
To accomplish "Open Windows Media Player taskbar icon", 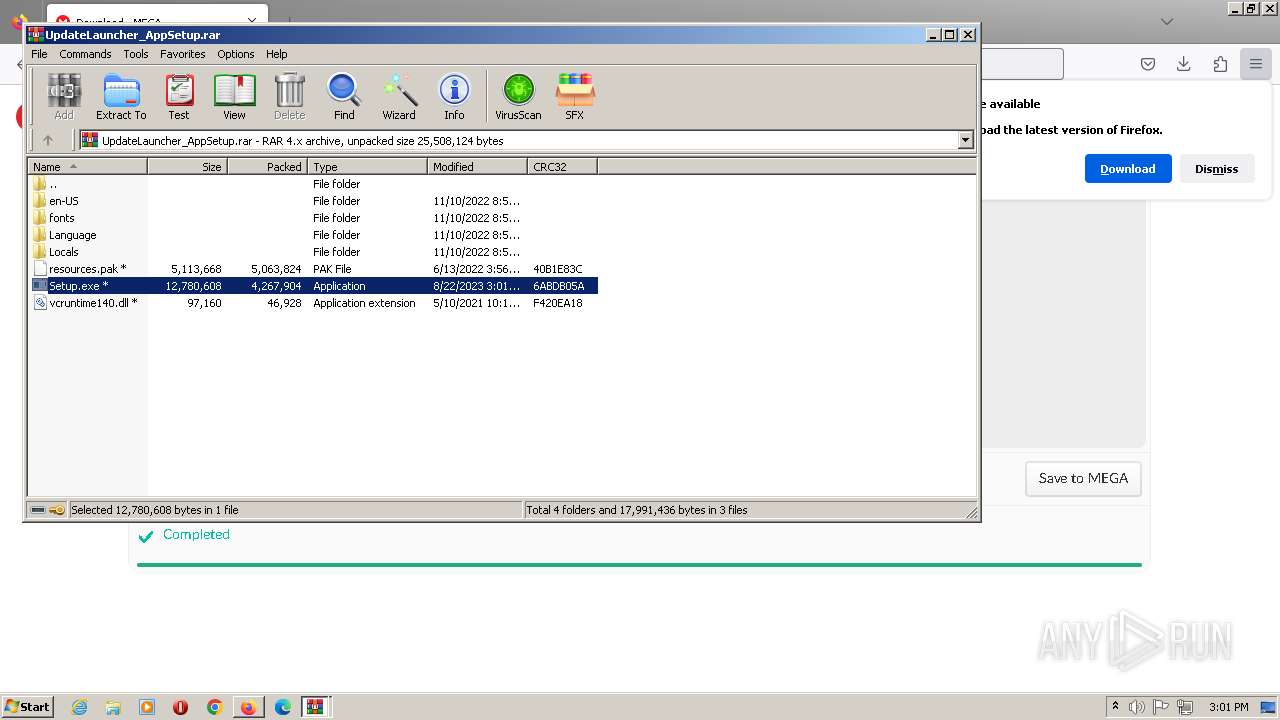I will click(x=147, y=707).
